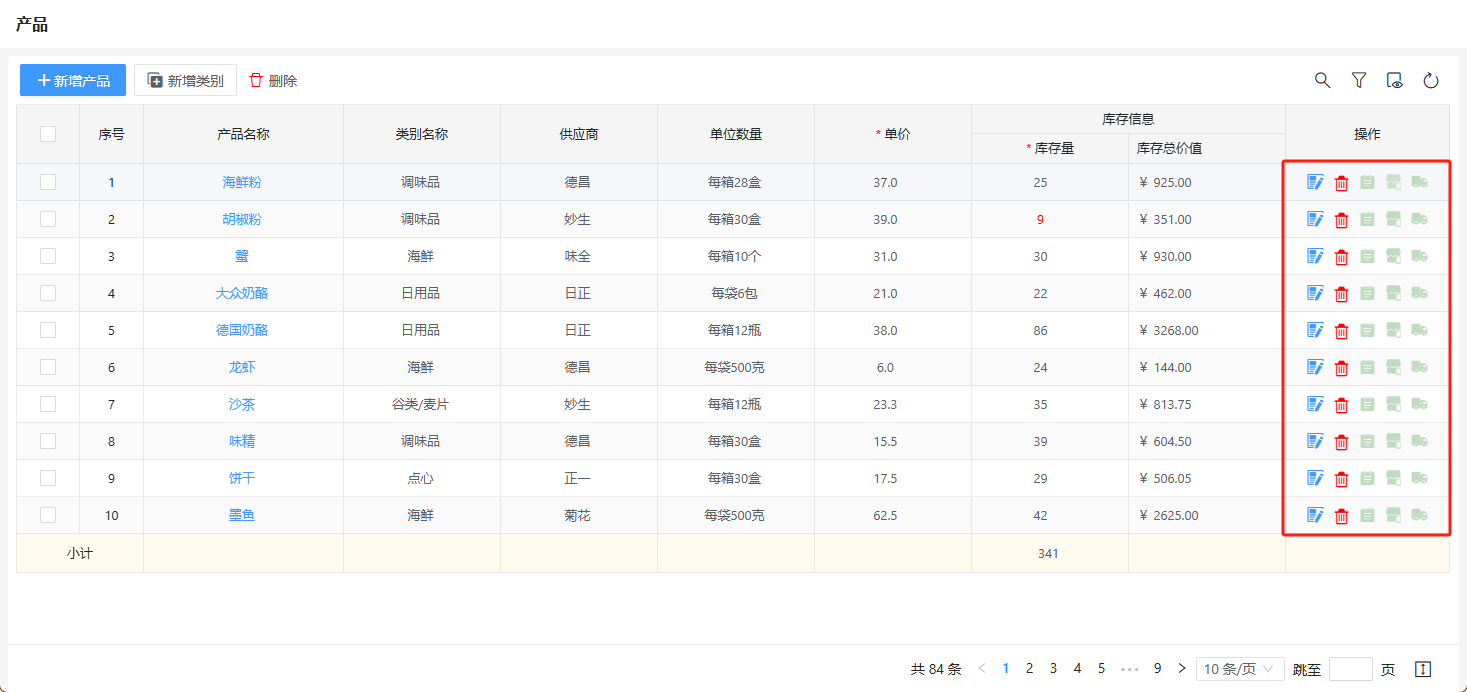1467x692 pixels.
Task: Select all rows with header checkbox
Action: (x=48, y=134)
